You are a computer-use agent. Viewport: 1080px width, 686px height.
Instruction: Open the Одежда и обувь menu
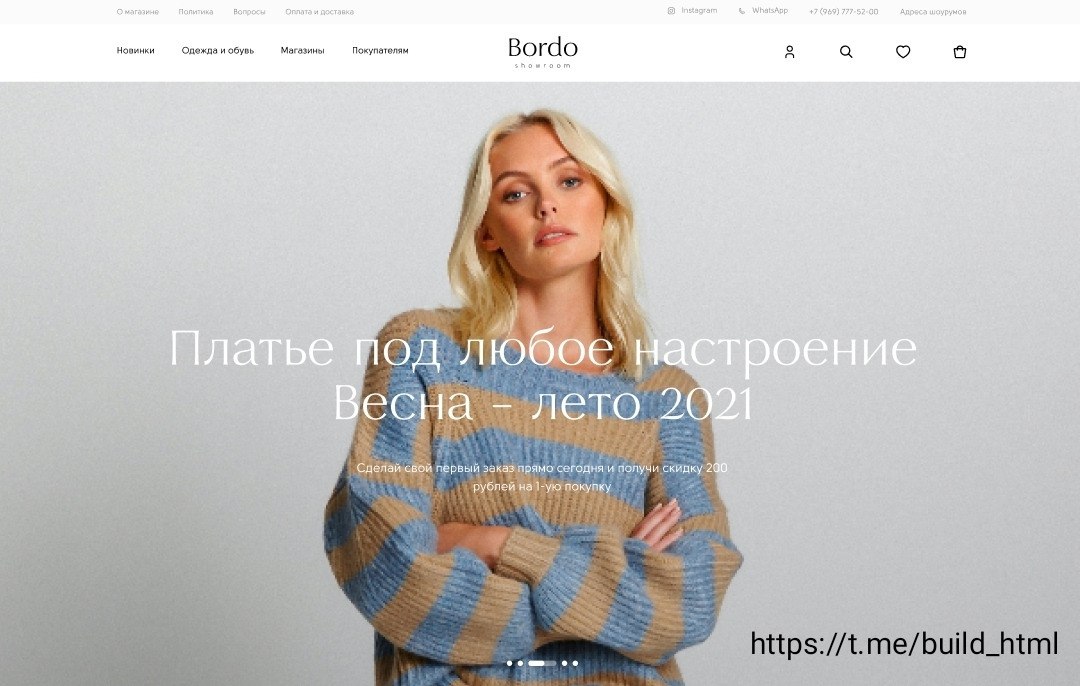pos(218,50)
